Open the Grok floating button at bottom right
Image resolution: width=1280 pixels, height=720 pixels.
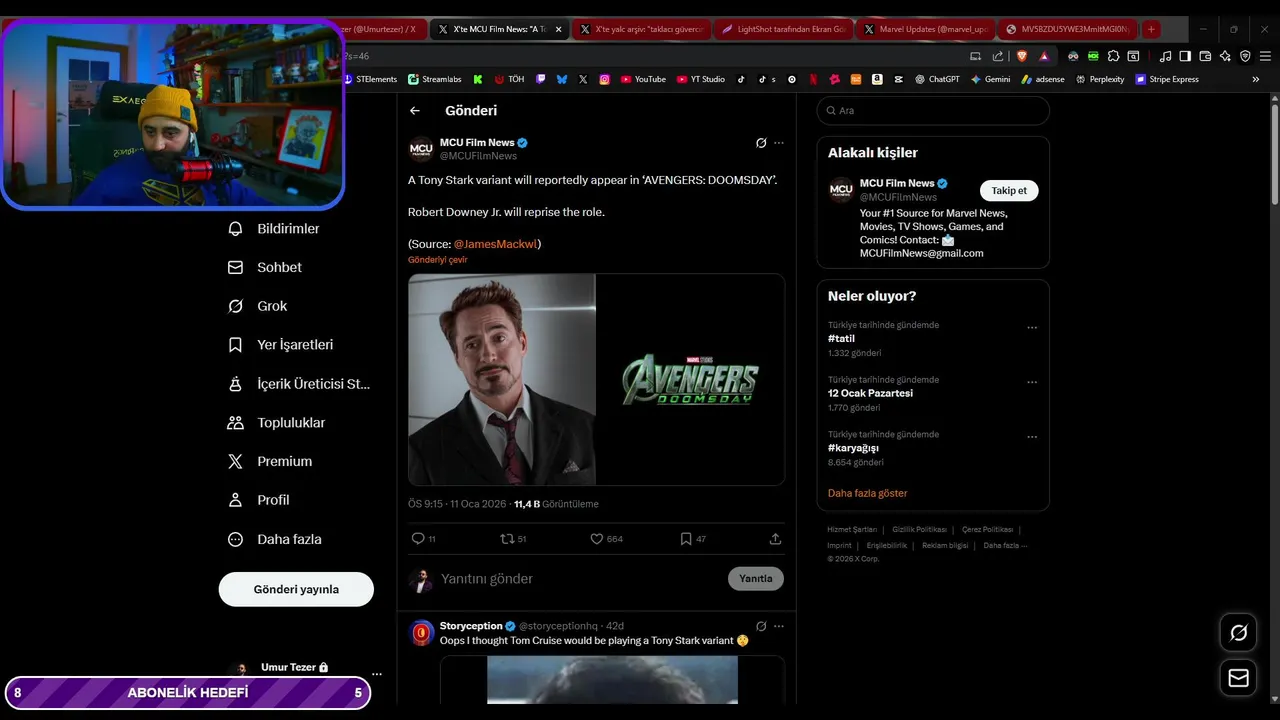pos(1239,632)
